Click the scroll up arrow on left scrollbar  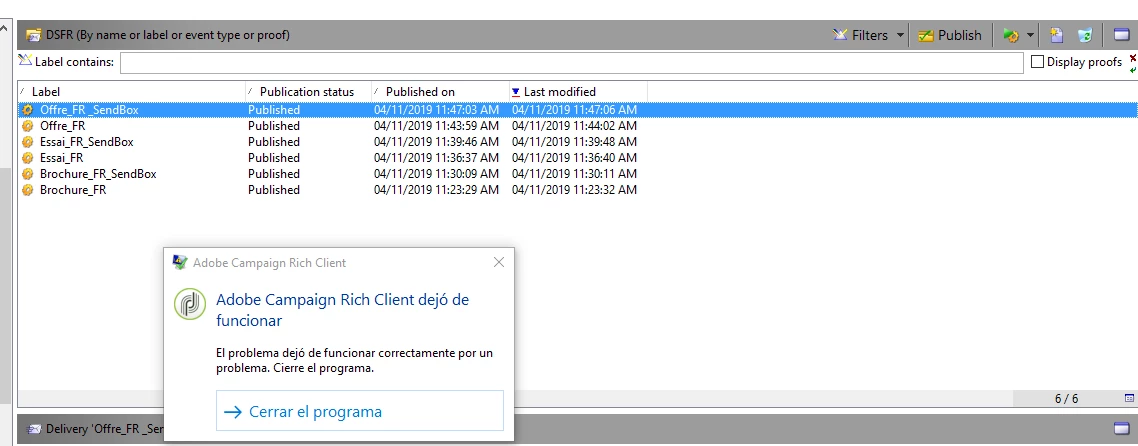5,28
